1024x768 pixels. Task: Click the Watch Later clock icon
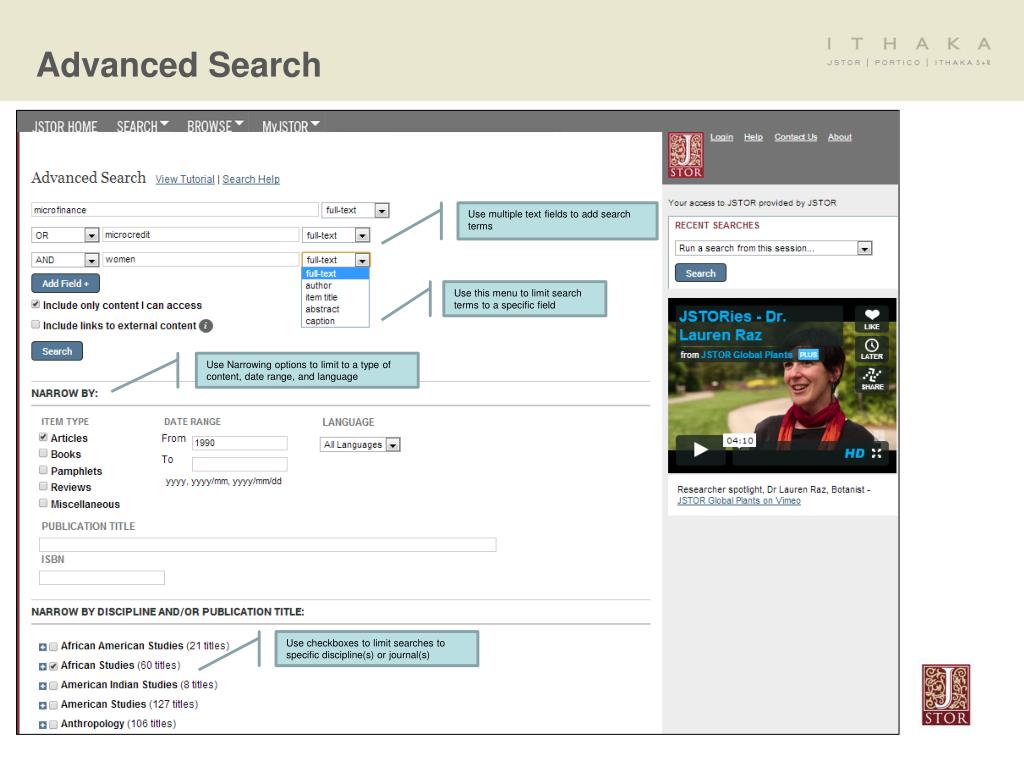point(872,349)
